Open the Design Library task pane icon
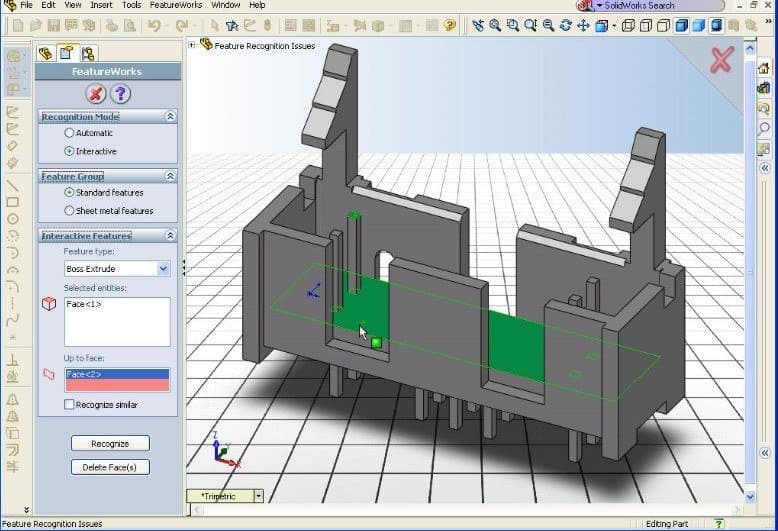The height and width of the screenshot is (531, 778). [x=764, y=87]
